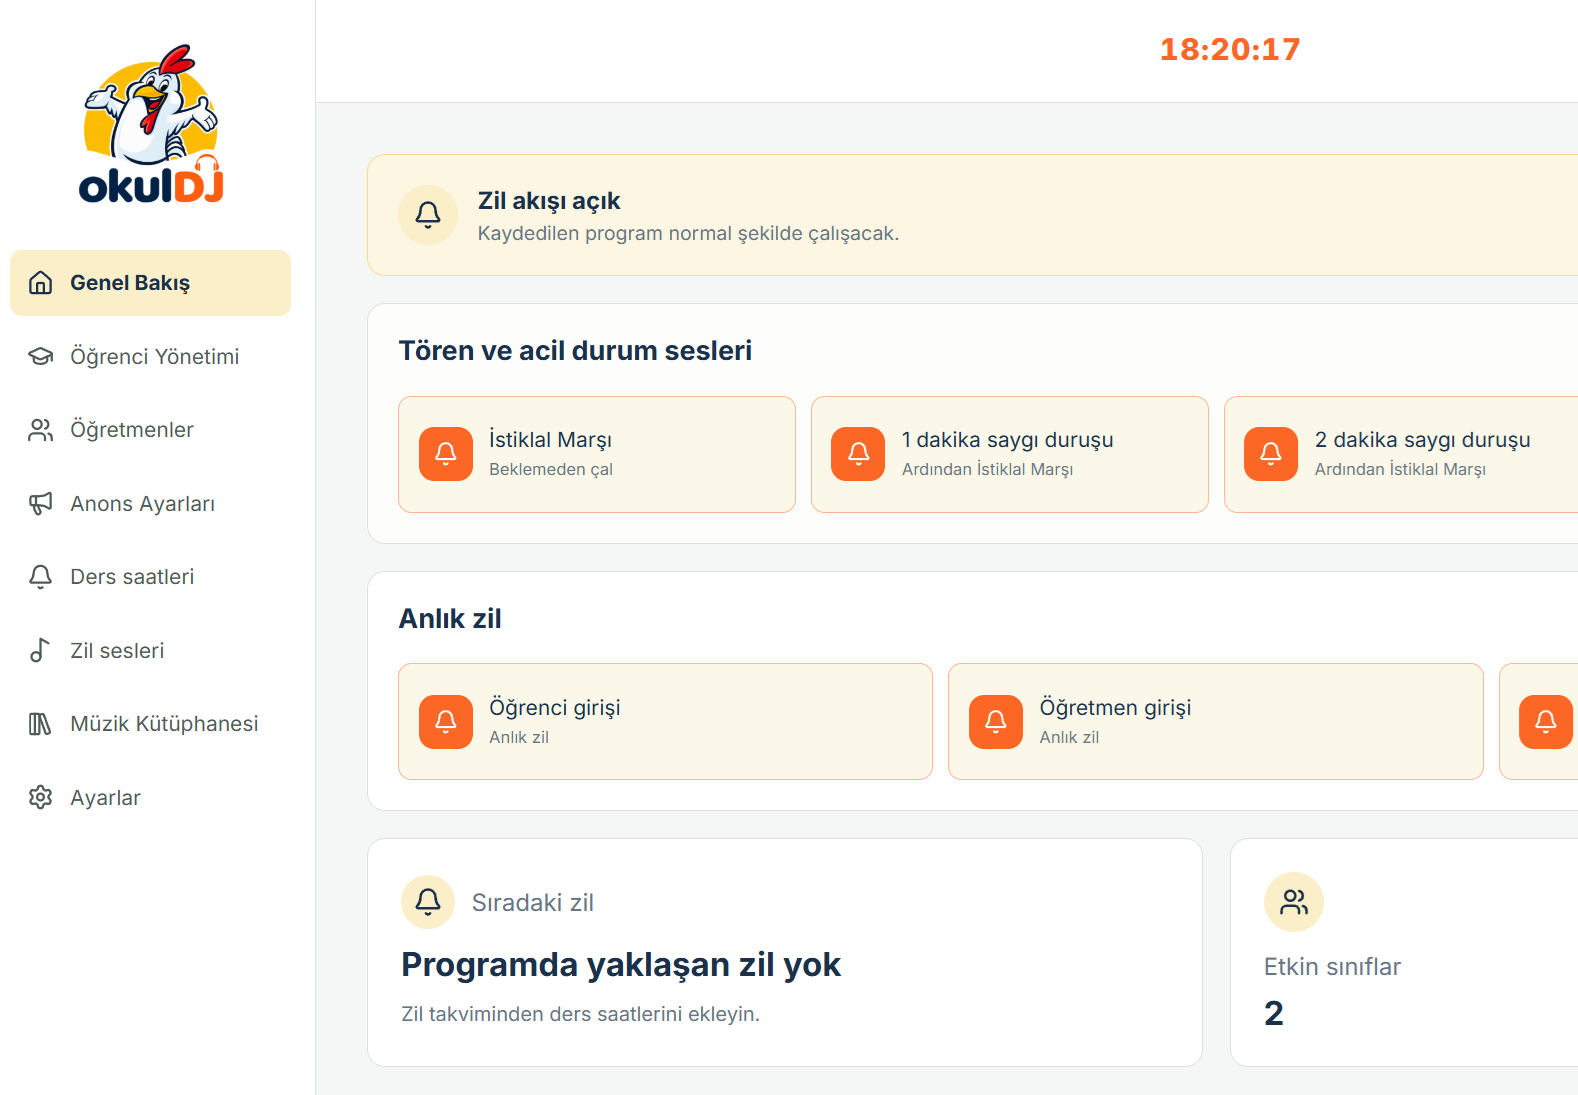Click the orange bell icon on İstiklal Marşı card
This screenshot has height=1095, width=1578.
446,454
